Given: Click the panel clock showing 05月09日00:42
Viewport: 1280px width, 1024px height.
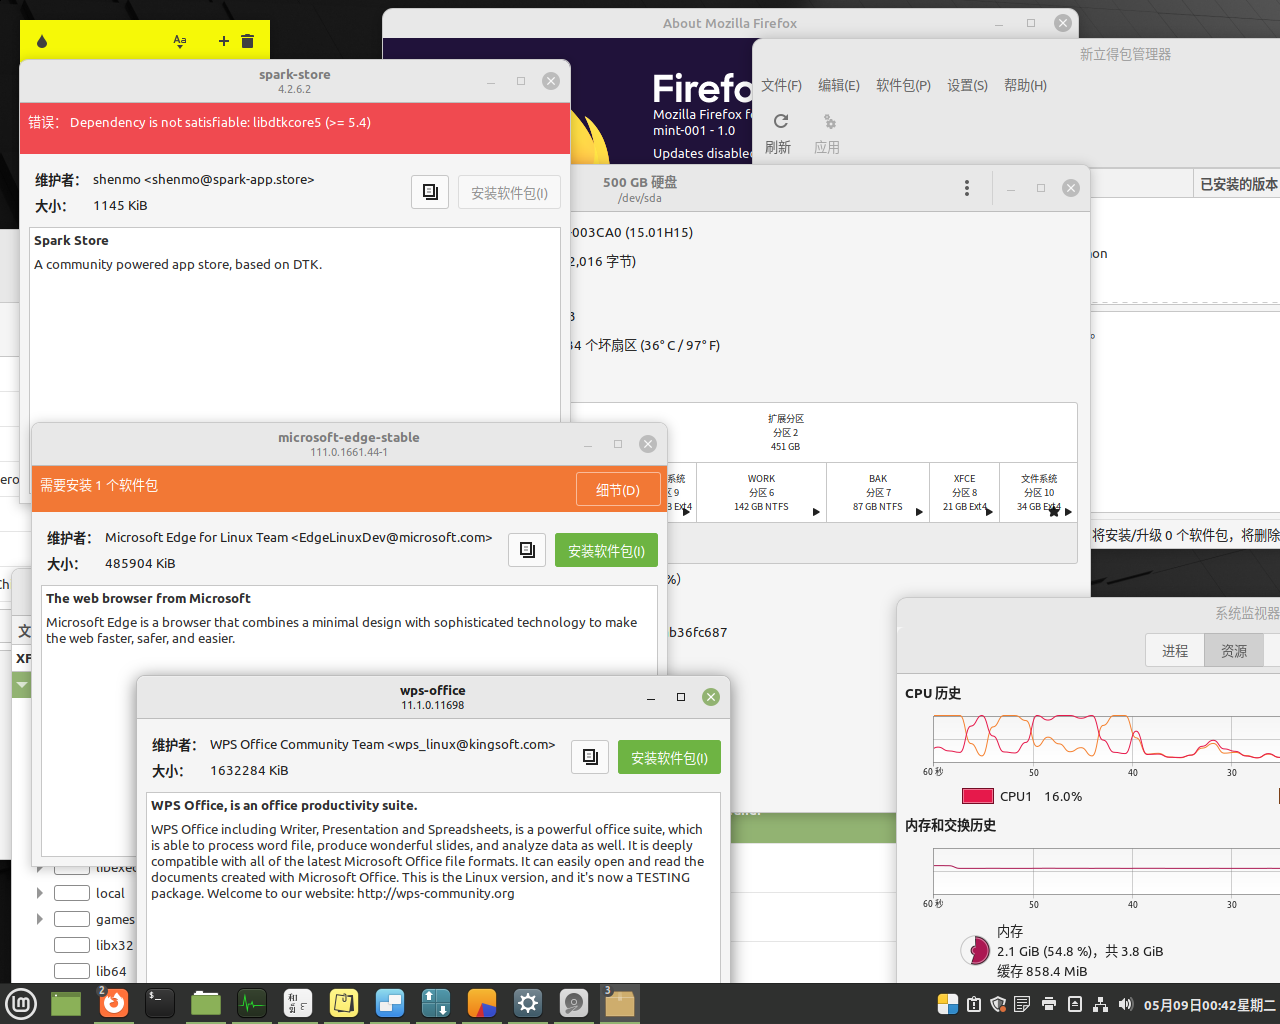Looking at the screenshot, I should pos(1210,1004).
